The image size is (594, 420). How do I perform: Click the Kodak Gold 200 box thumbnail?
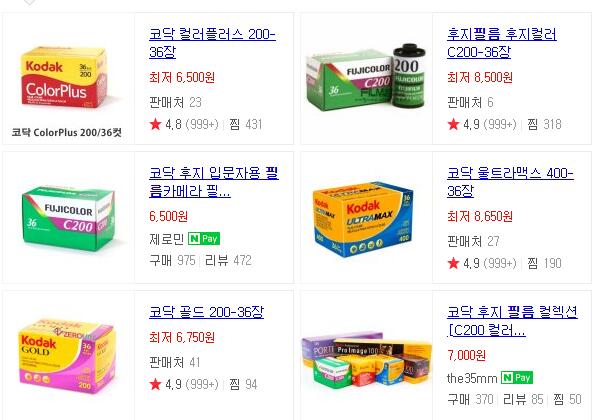(x=67, y=356)
